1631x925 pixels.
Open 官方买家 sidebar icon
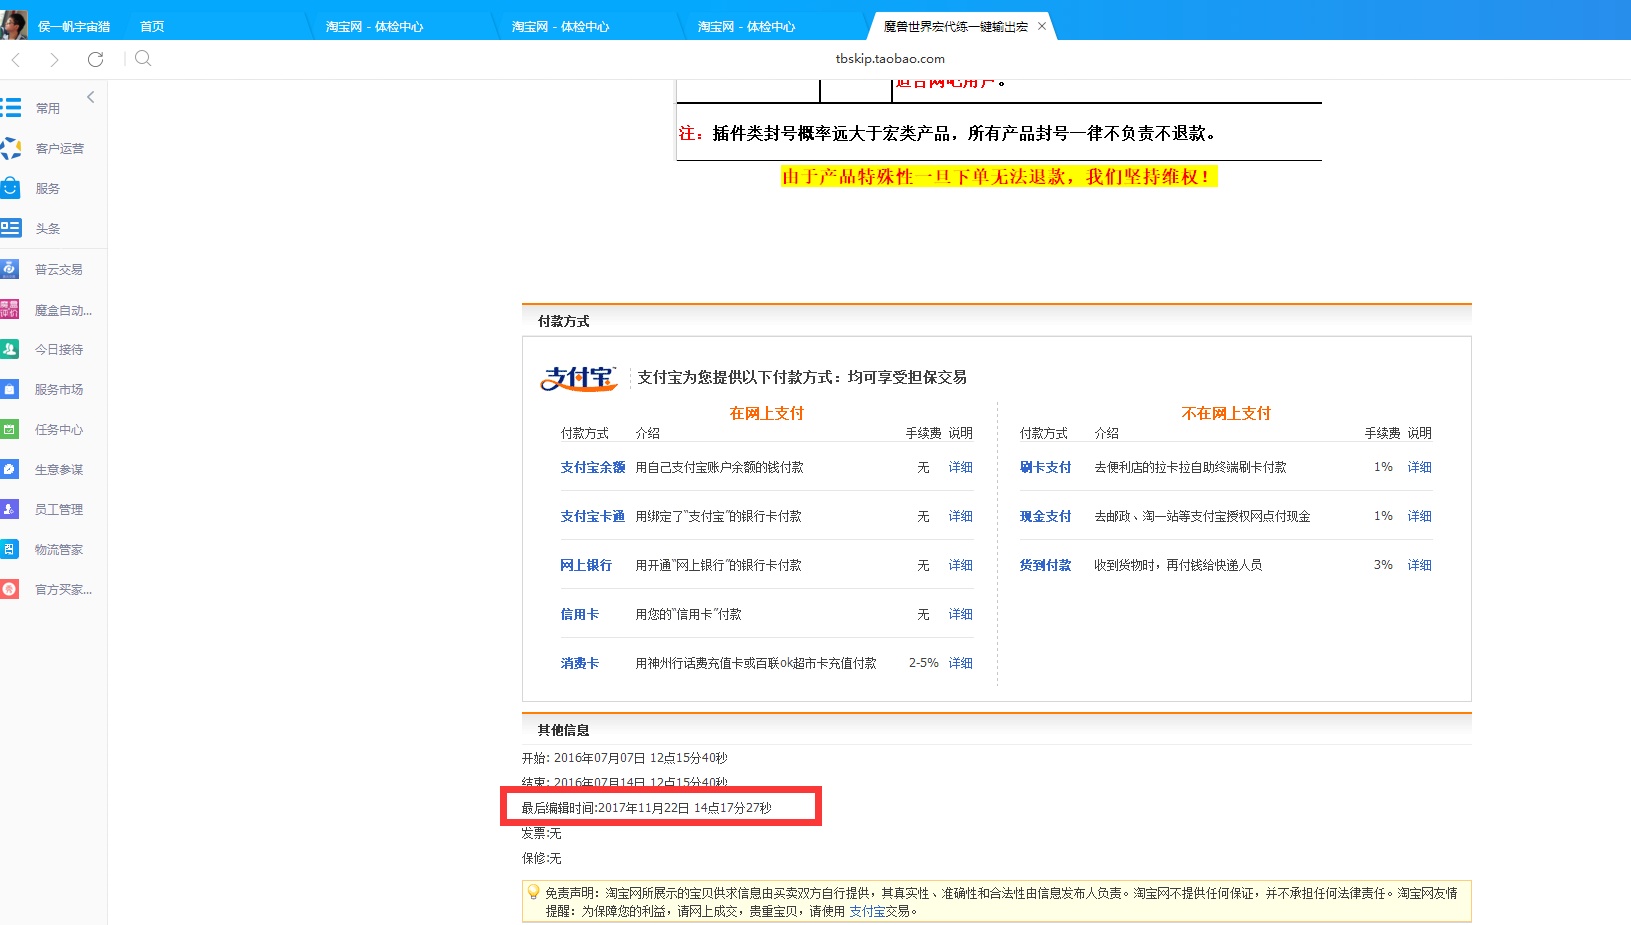(9, 589)
